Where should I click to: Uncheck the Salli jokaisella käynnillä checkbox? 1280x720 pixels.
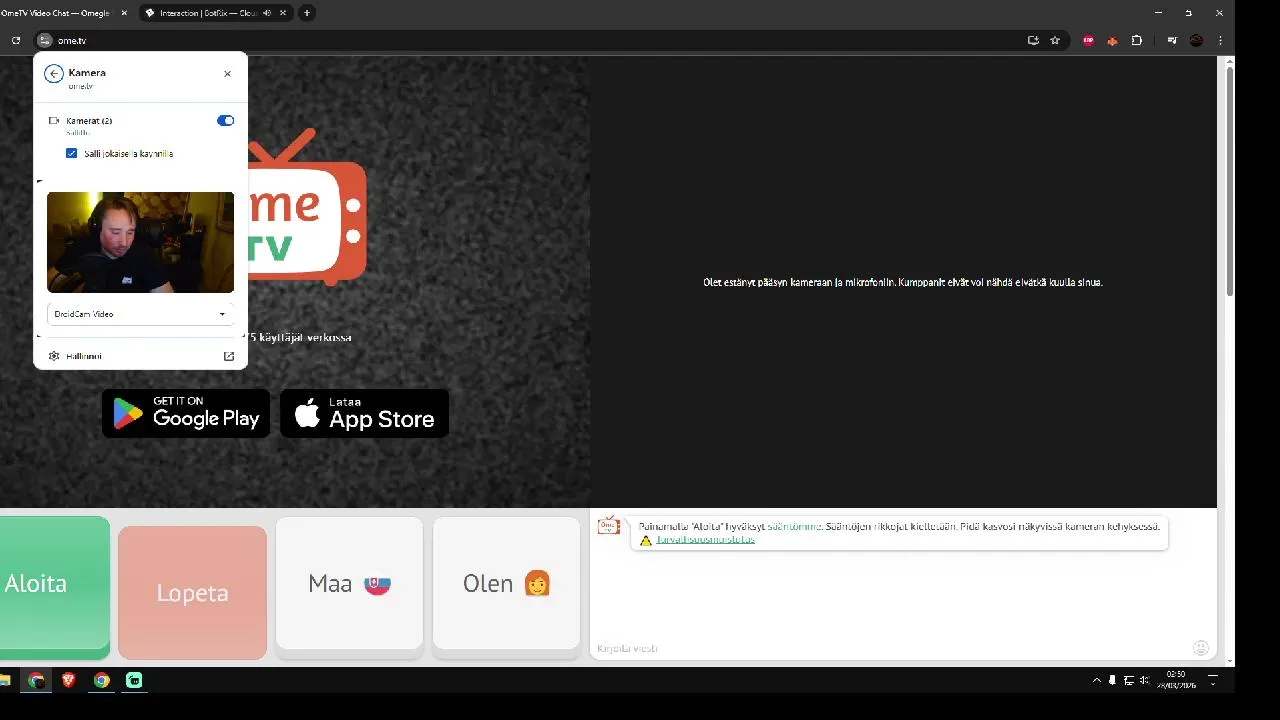tap(71, 153)
